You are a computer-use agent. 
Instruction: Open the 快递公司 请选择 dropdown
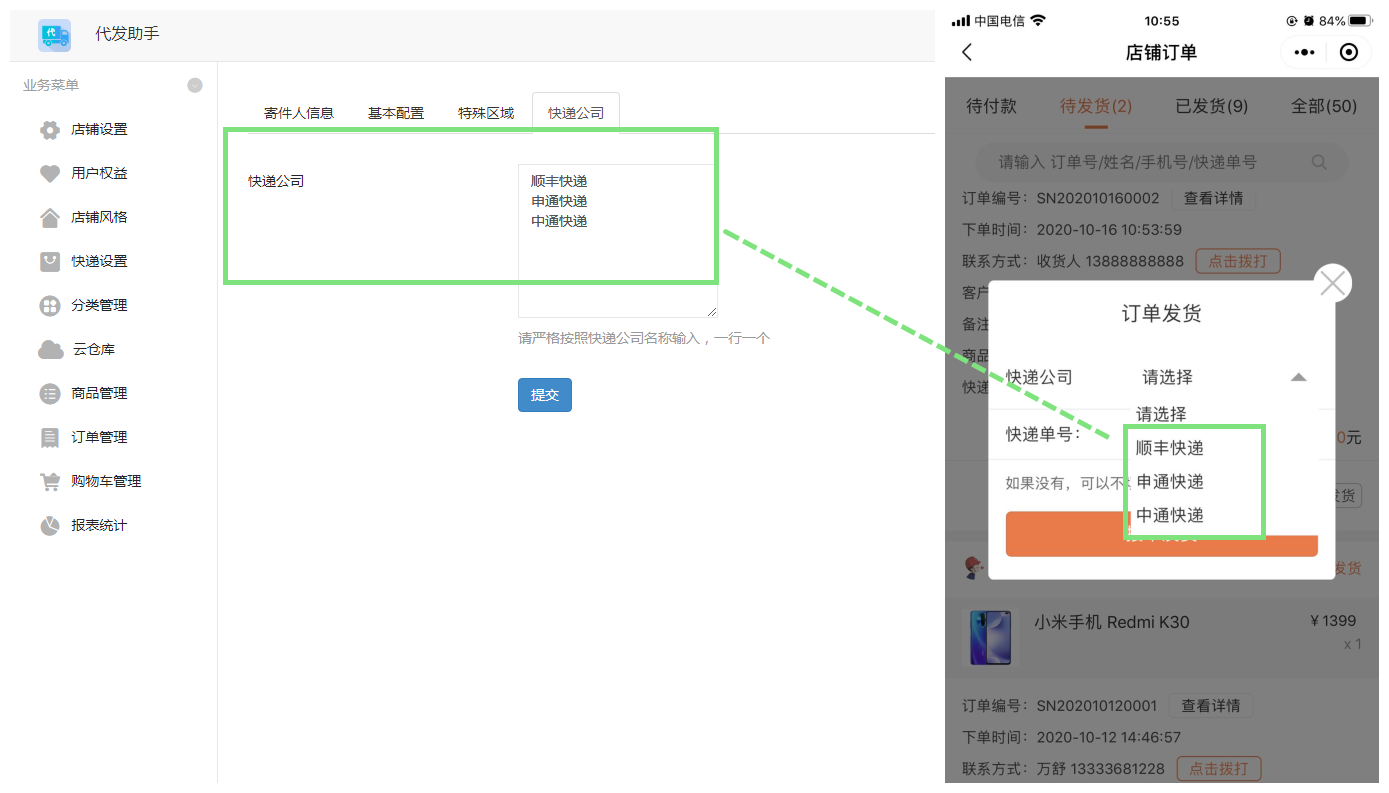point(1224,378)
